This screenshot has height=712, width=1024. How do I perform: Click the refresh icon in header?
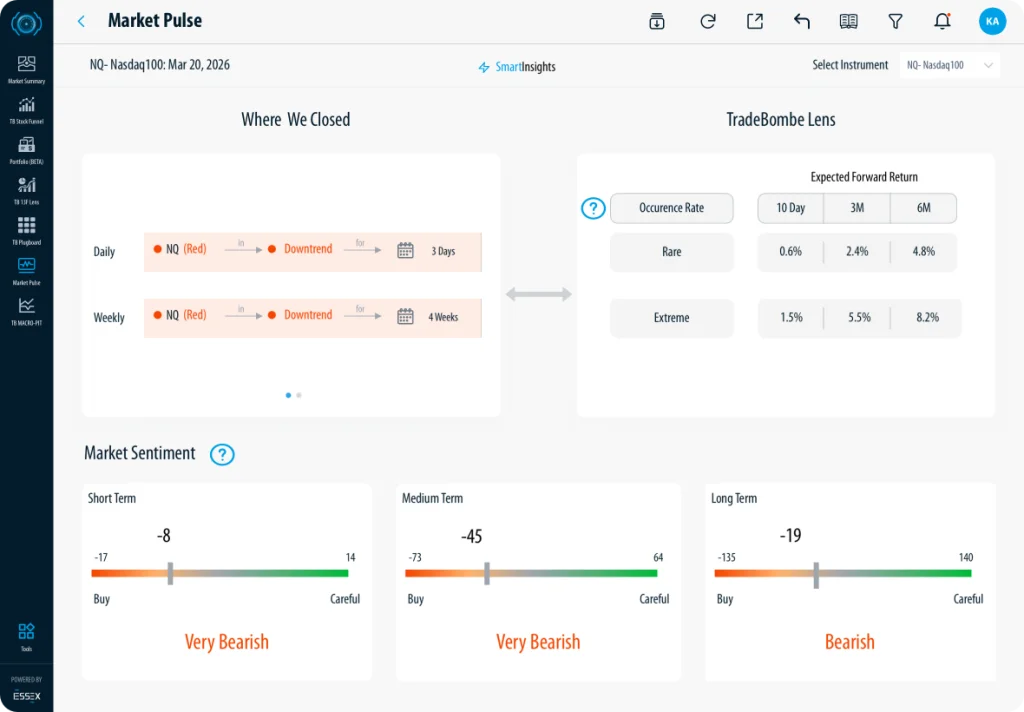708,21
